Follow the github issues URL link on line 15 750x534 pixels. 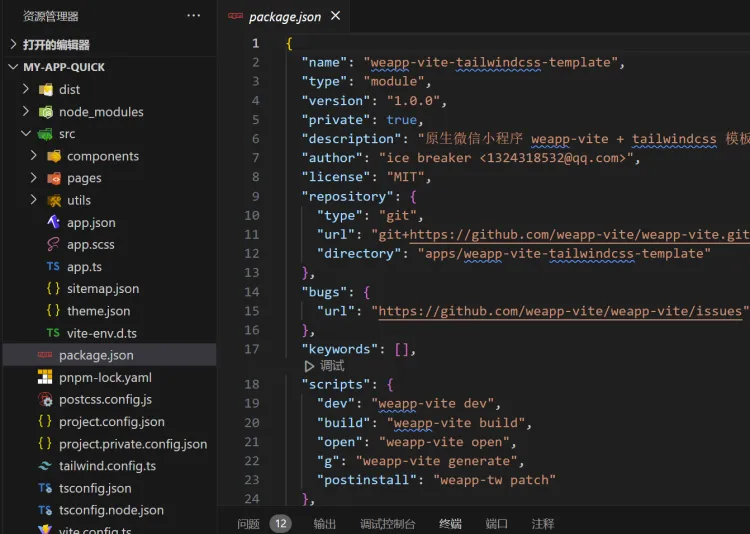[x=560, y=311]
